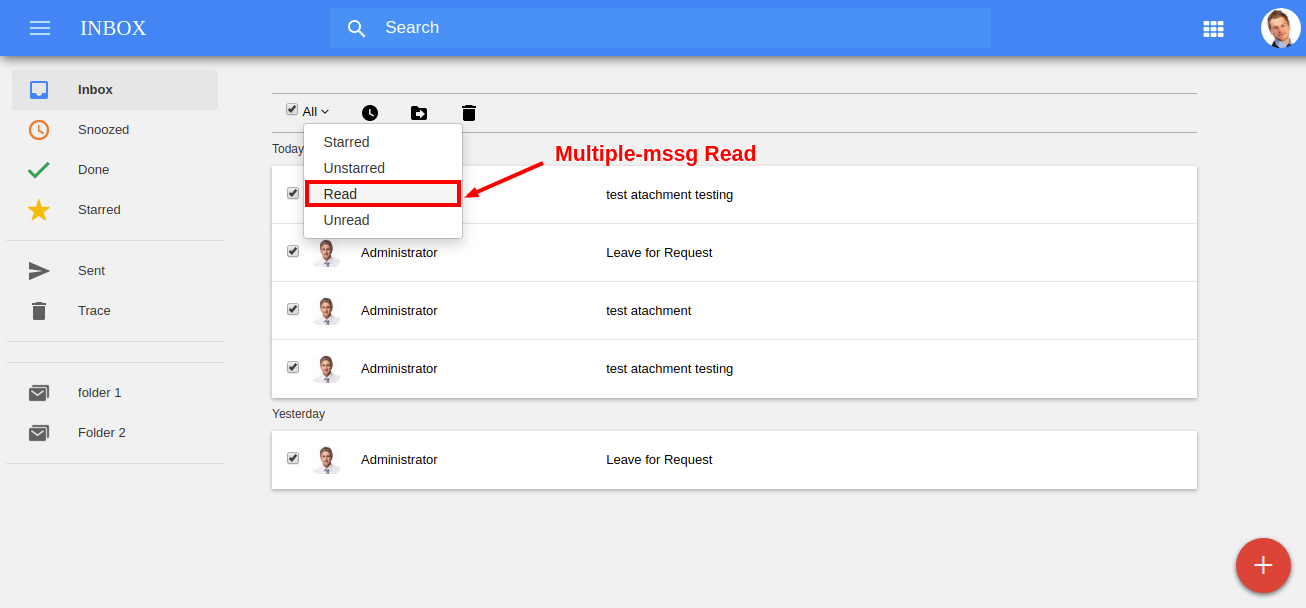Open the user profile avatar menu

pos(1280,28)
